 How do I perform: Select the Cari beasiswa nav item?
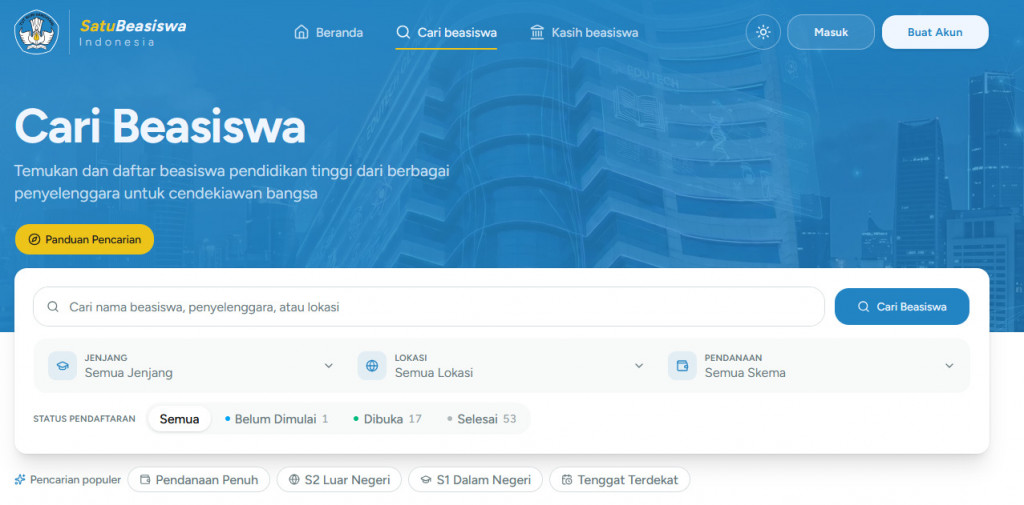[446, 32]
